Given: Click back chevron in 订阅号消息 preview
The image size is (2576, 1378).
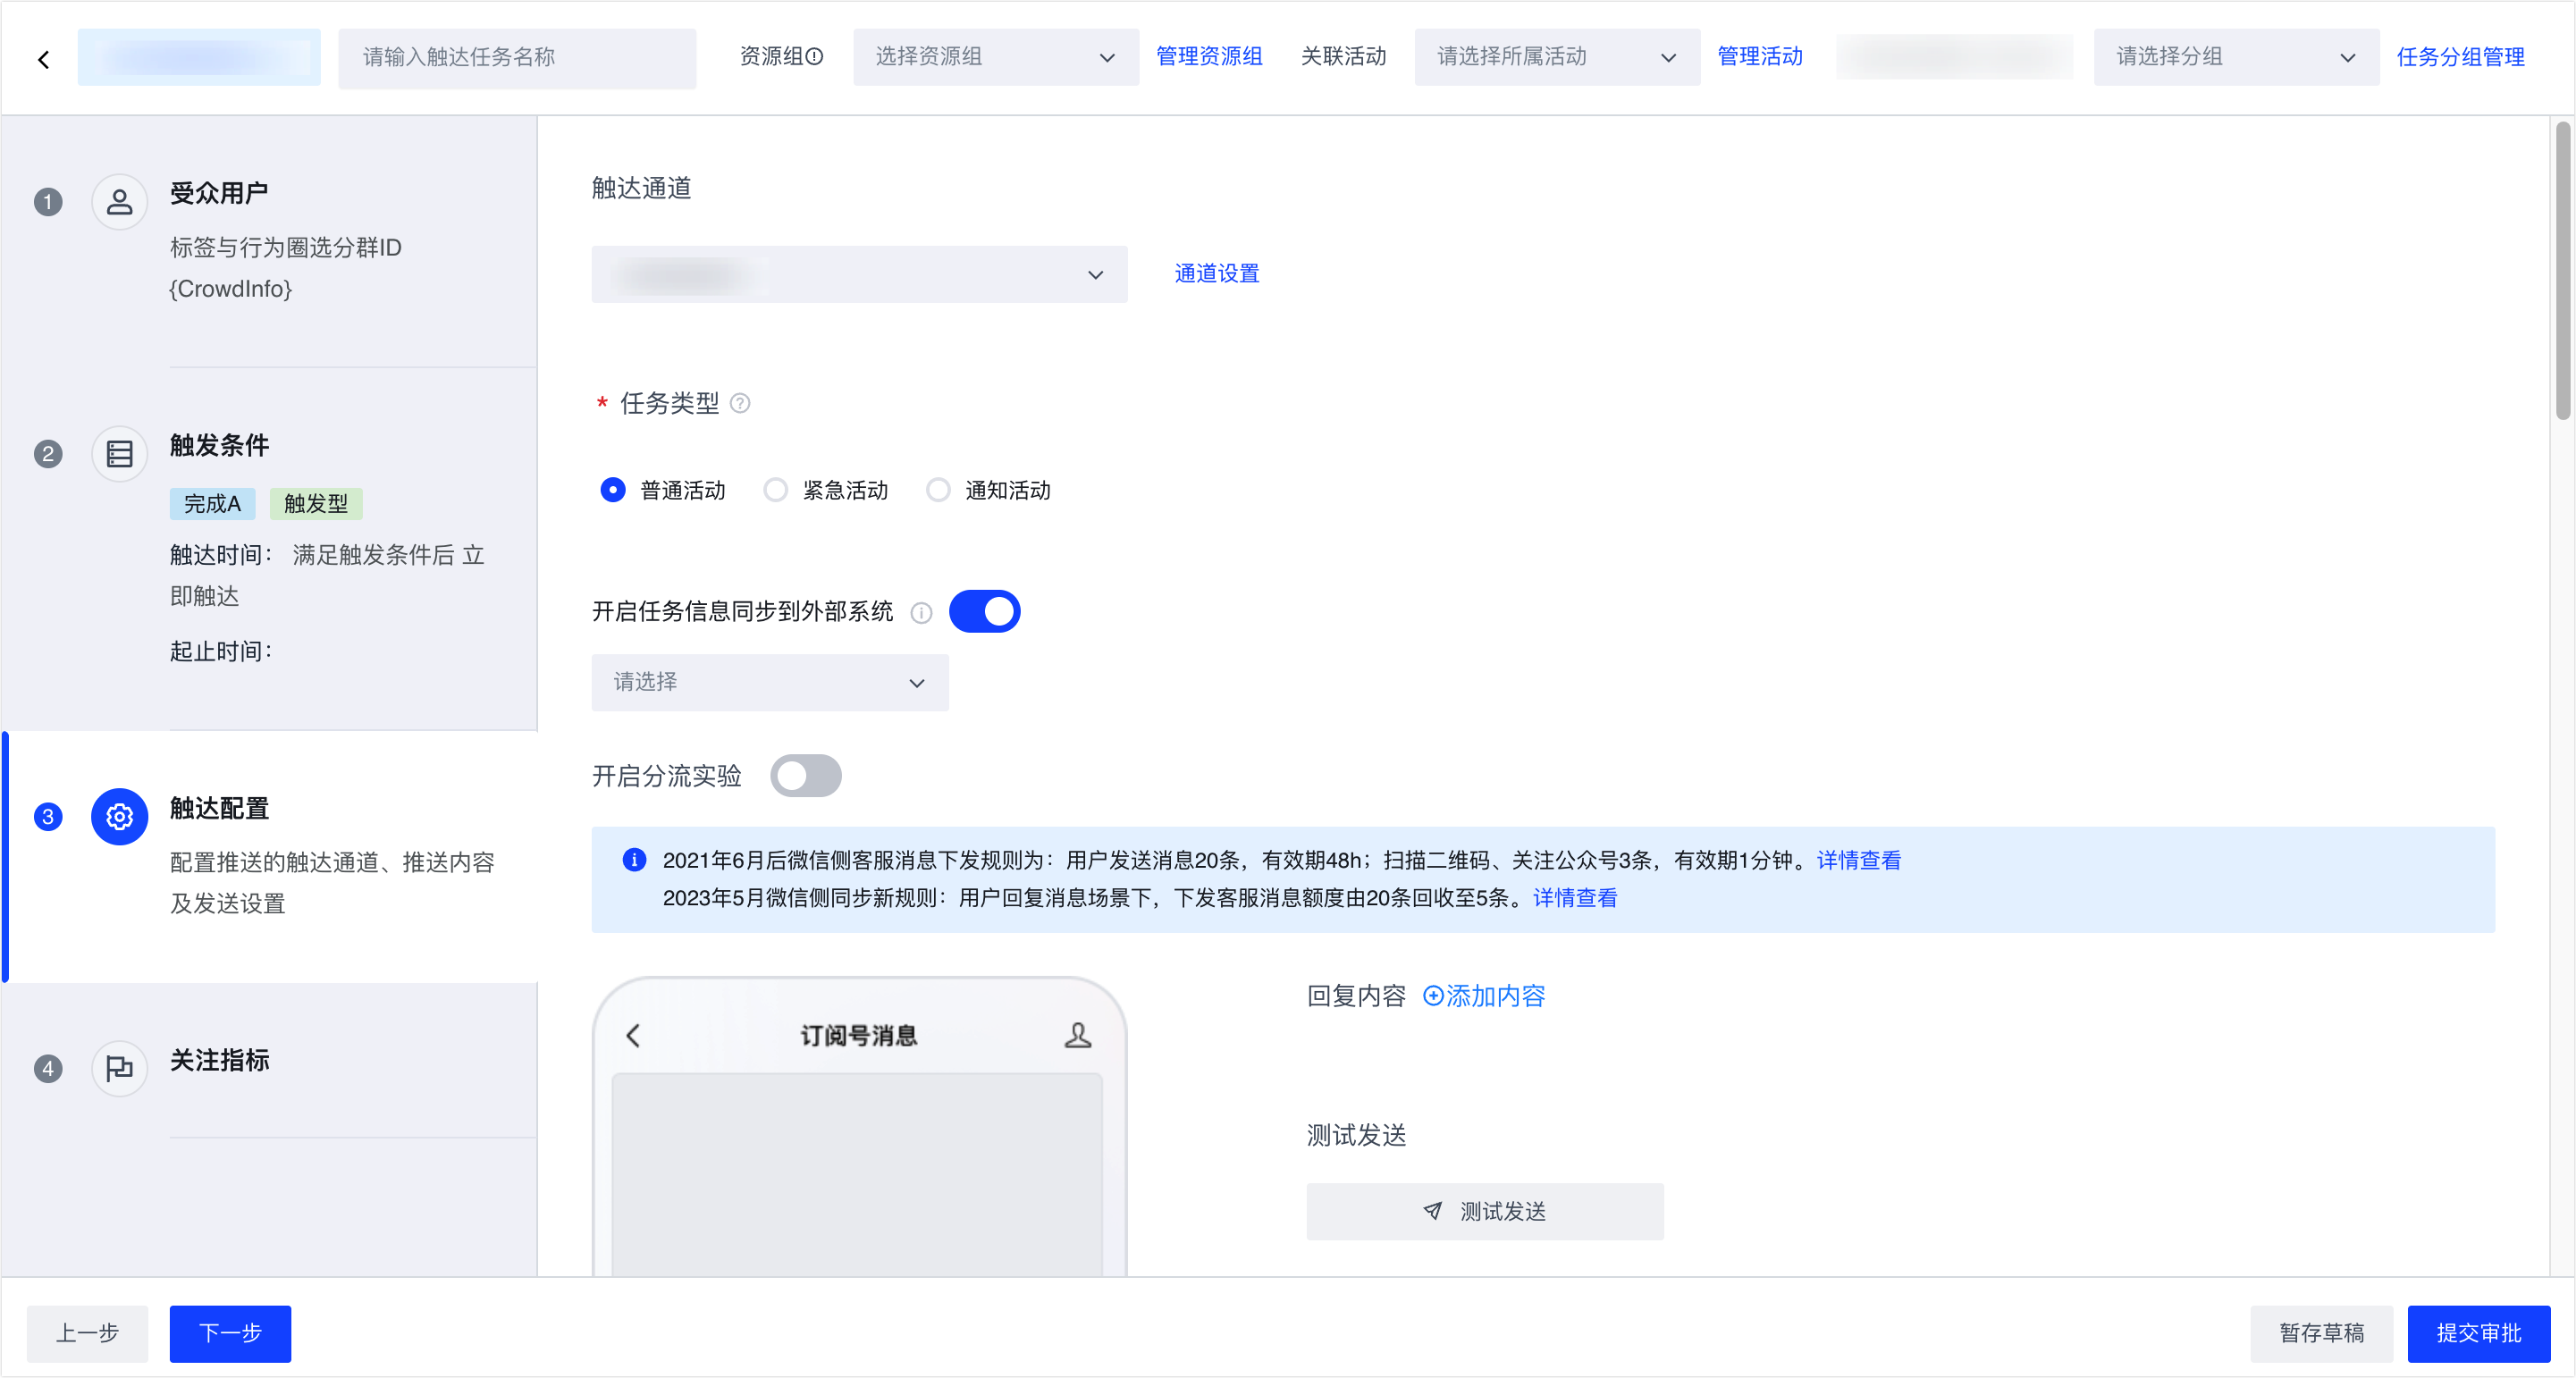Looking at the screenshot, I should pos(633,1035).
